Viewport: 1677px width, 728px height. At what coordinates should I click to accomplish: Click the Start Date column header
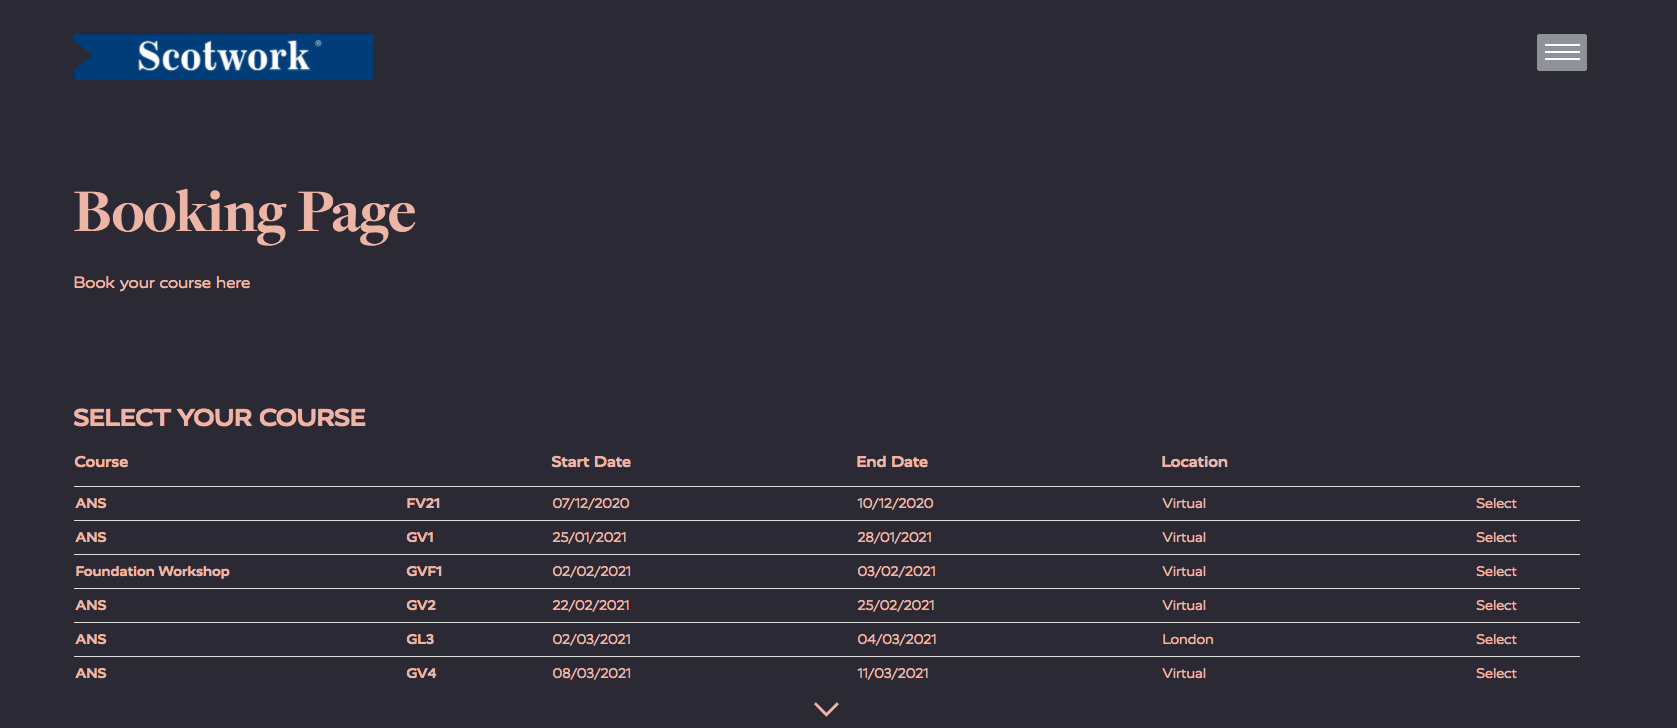(x=591, y=461)
